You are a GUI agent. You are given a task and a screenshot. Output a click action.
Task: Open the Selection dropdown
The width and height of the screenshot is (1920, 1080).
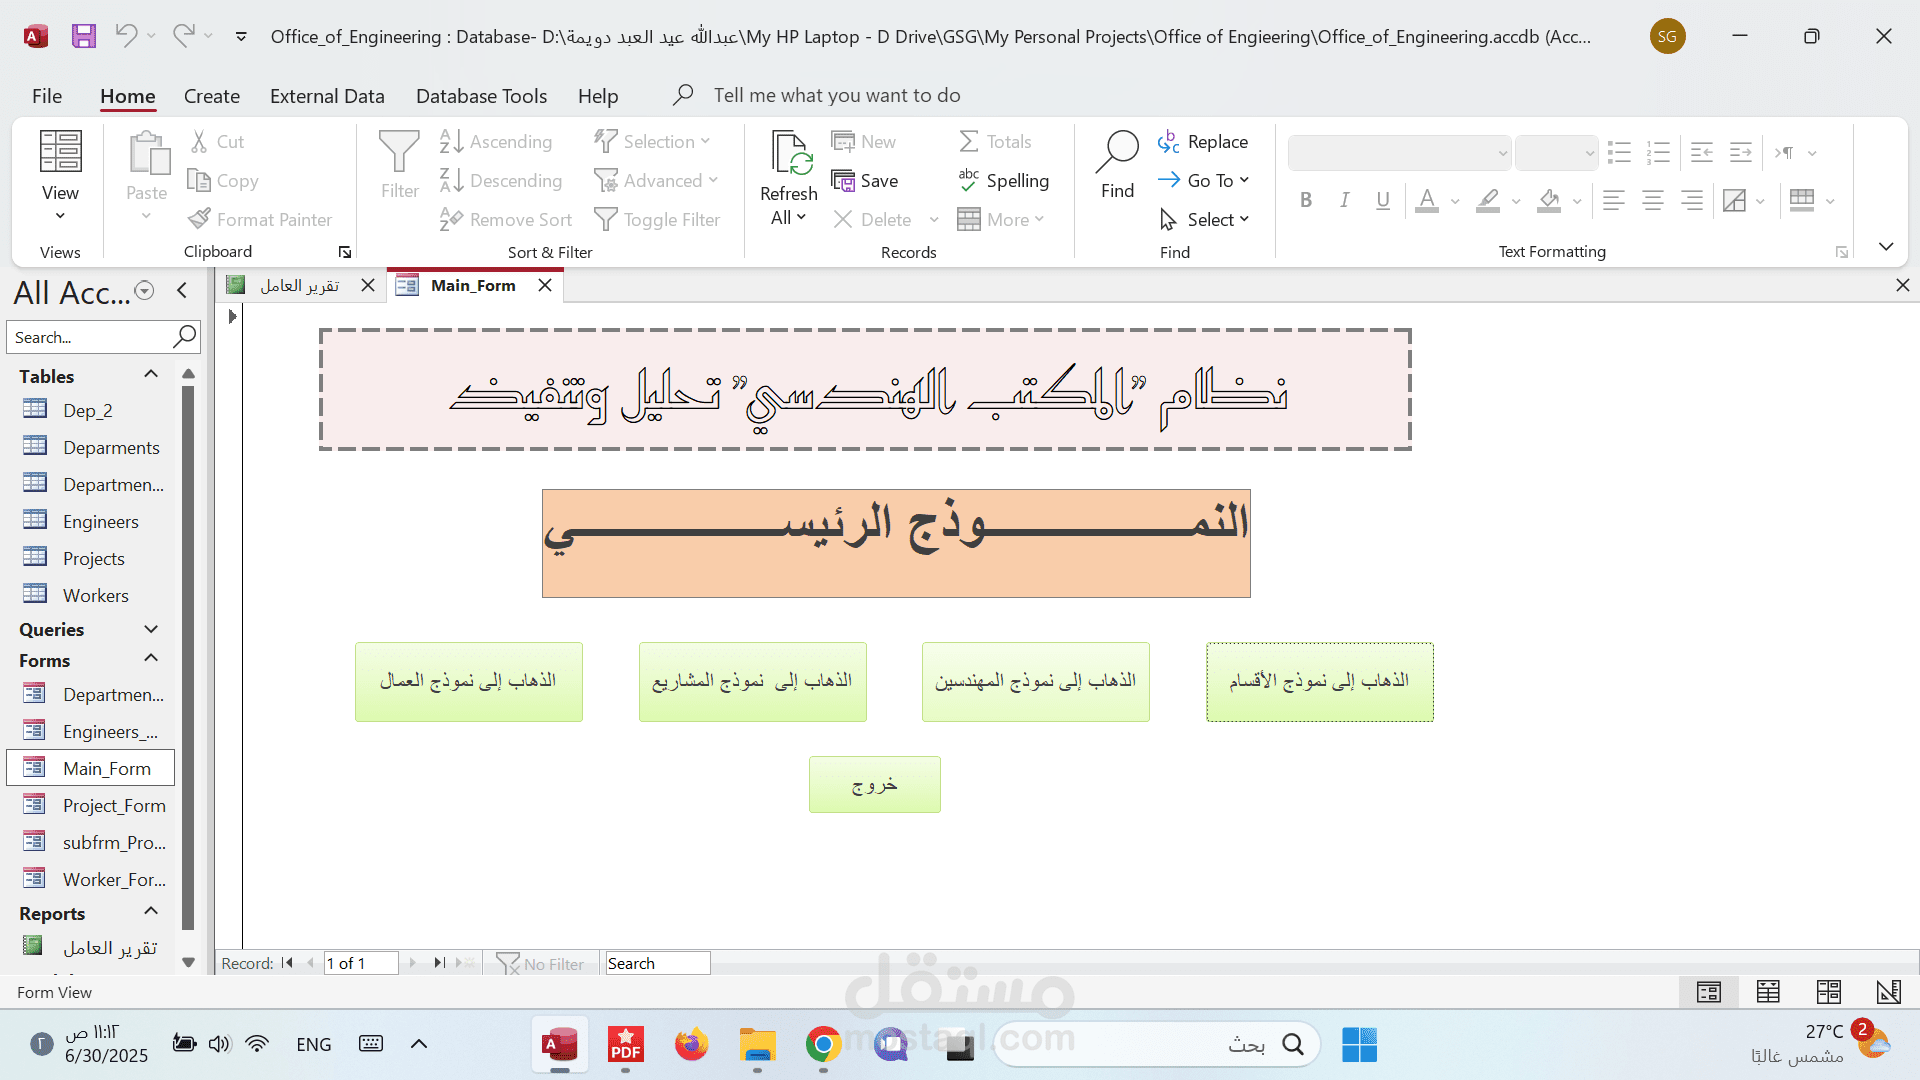pyautogui.click(x=652, y=142)
